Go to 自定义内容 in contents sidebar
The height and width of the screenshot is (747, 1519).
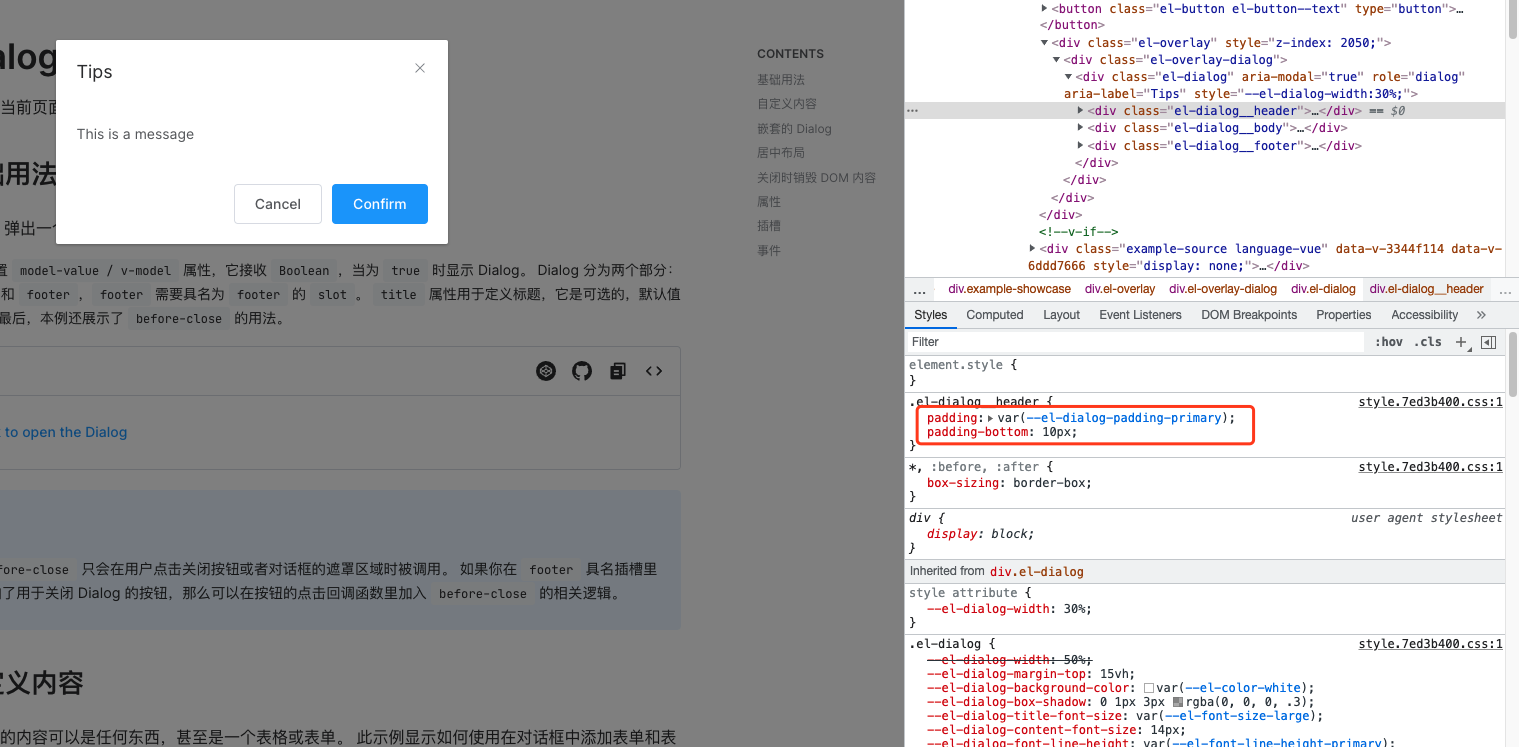pos(787,104)
